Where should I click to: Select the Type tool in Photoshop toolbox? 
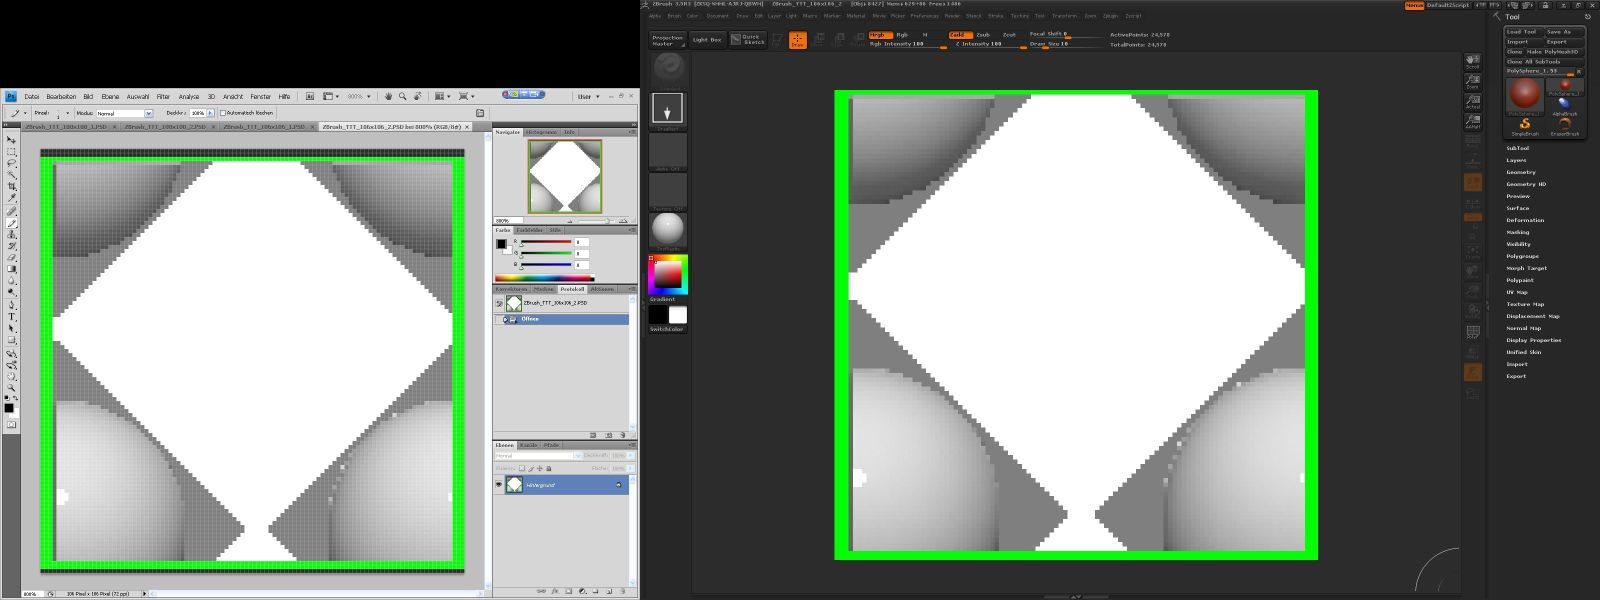tap(12, 316)
